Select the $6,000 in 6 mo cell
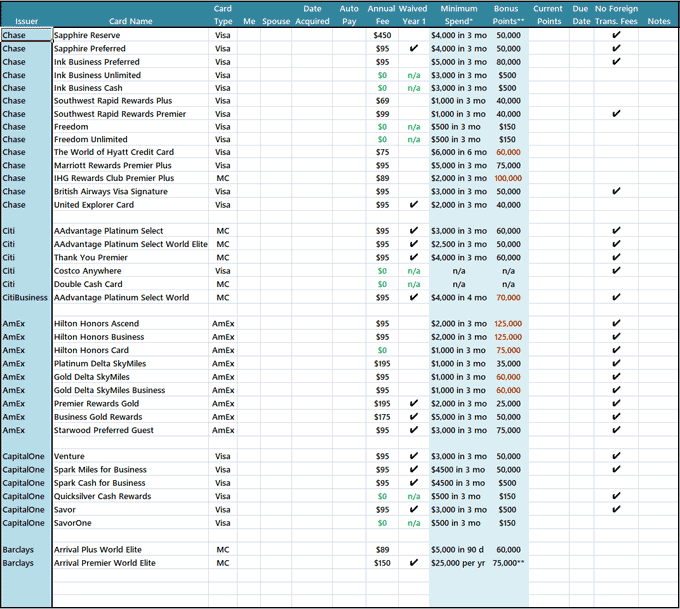The width and height of the screenshot is (680, 609). [459, 152]
